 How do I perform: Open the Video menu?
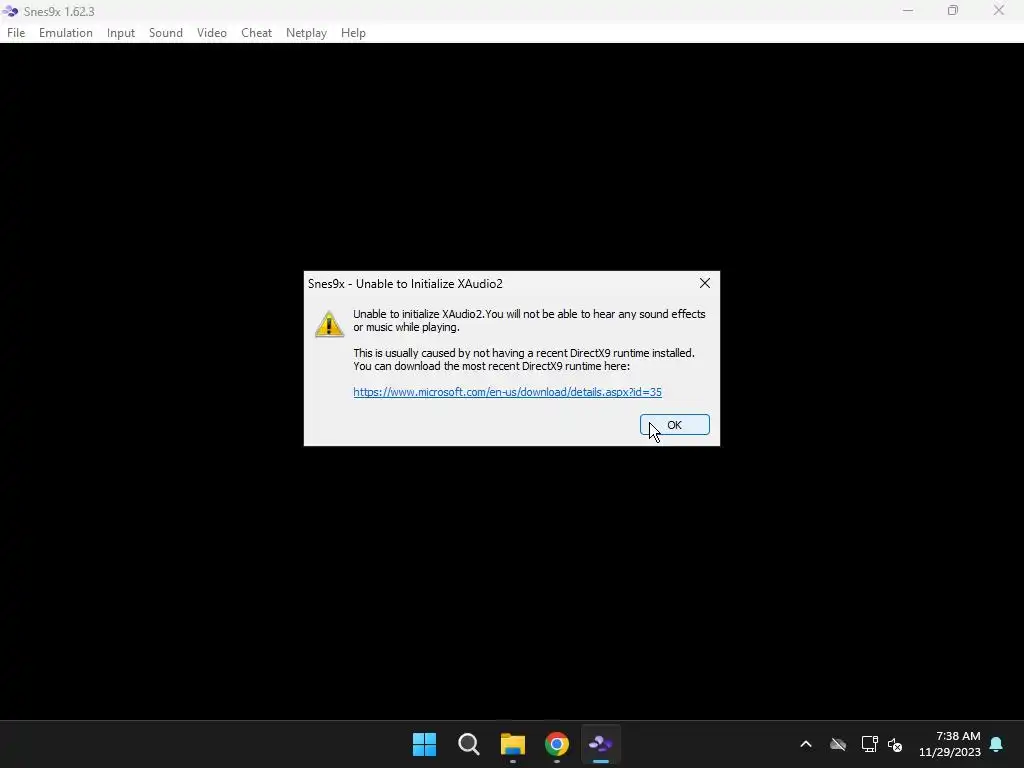click(212, 33)
